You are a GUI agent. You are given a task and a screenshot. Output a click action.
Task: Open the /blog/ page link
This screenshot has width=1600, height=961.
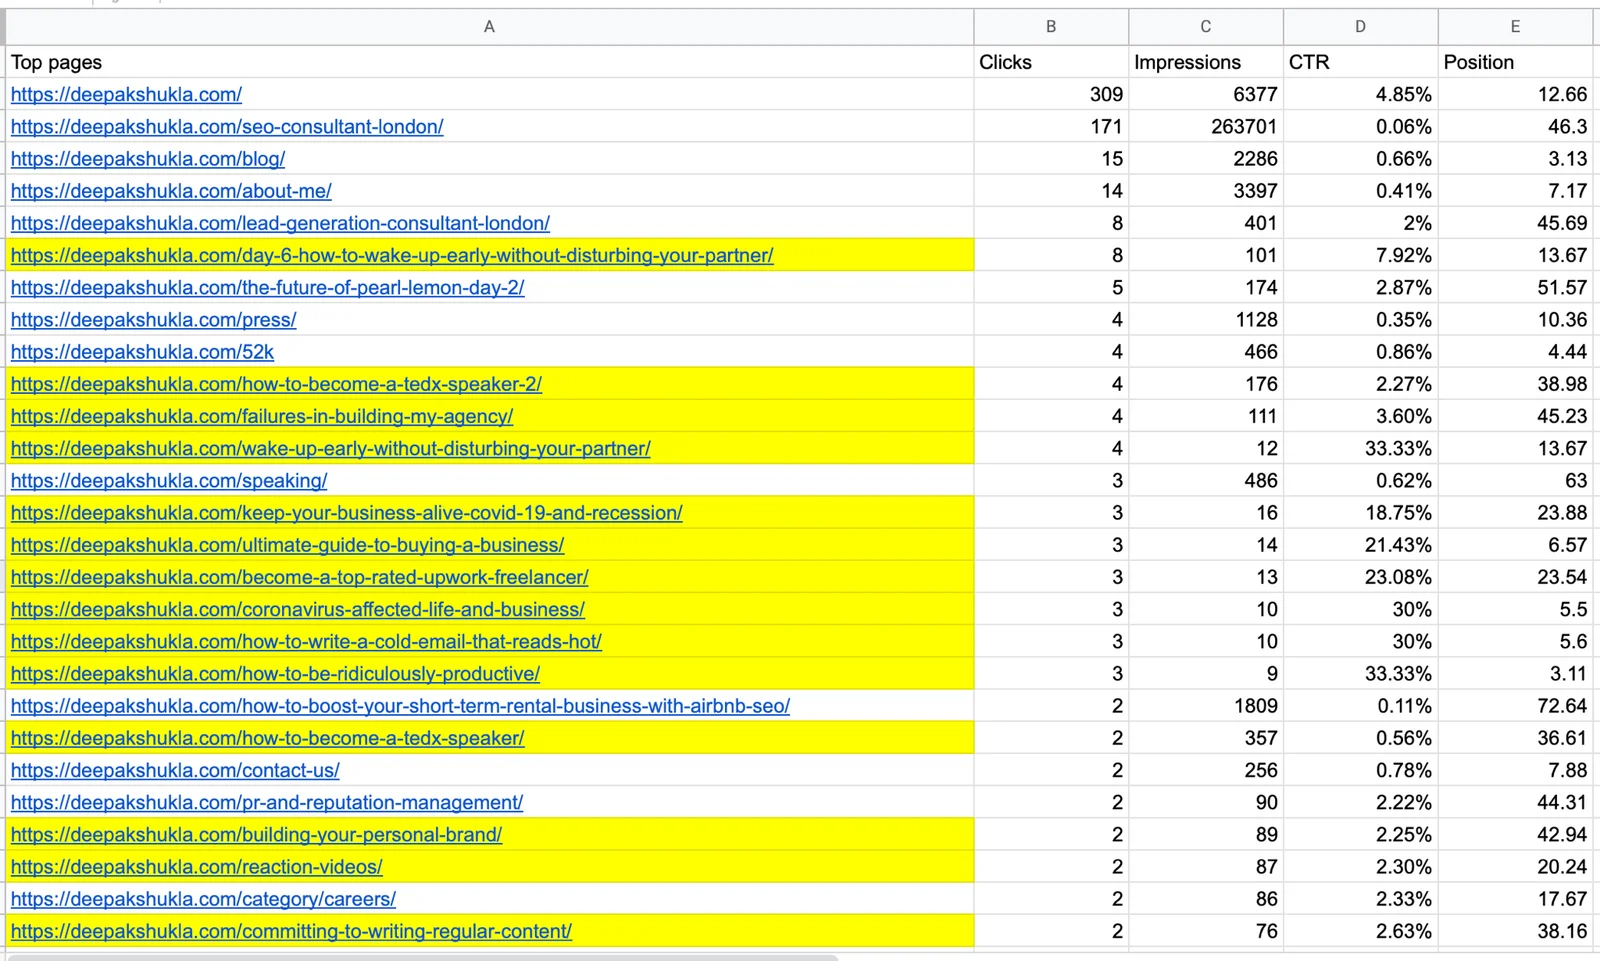click(148, 159)
